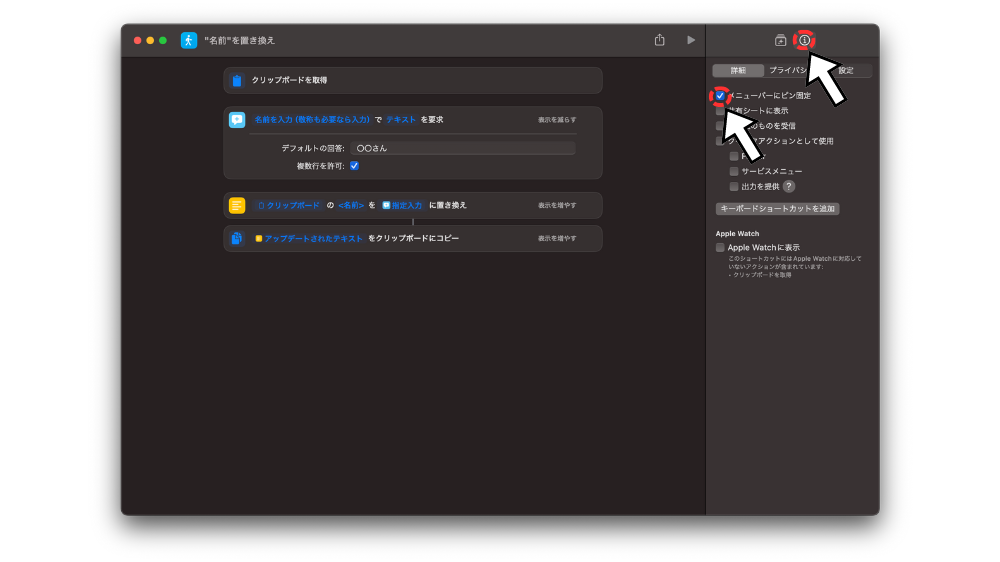This screenshot has height=562, width=1000.
Task: Switch to the 設定 tab
Action: pyautogui.click(x=846, y=70)
